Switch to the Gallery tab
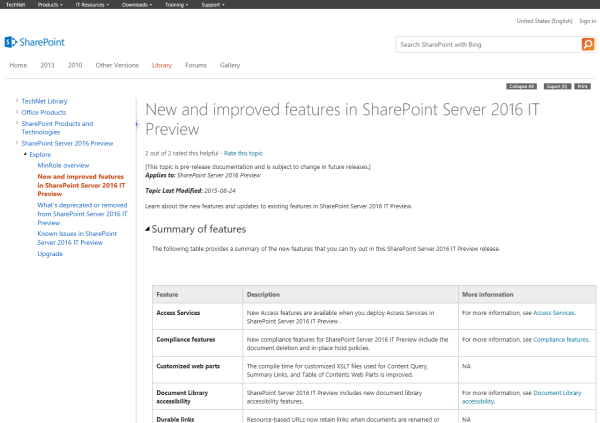The height and width of the screenshot is (423, 600). (230, 65)
